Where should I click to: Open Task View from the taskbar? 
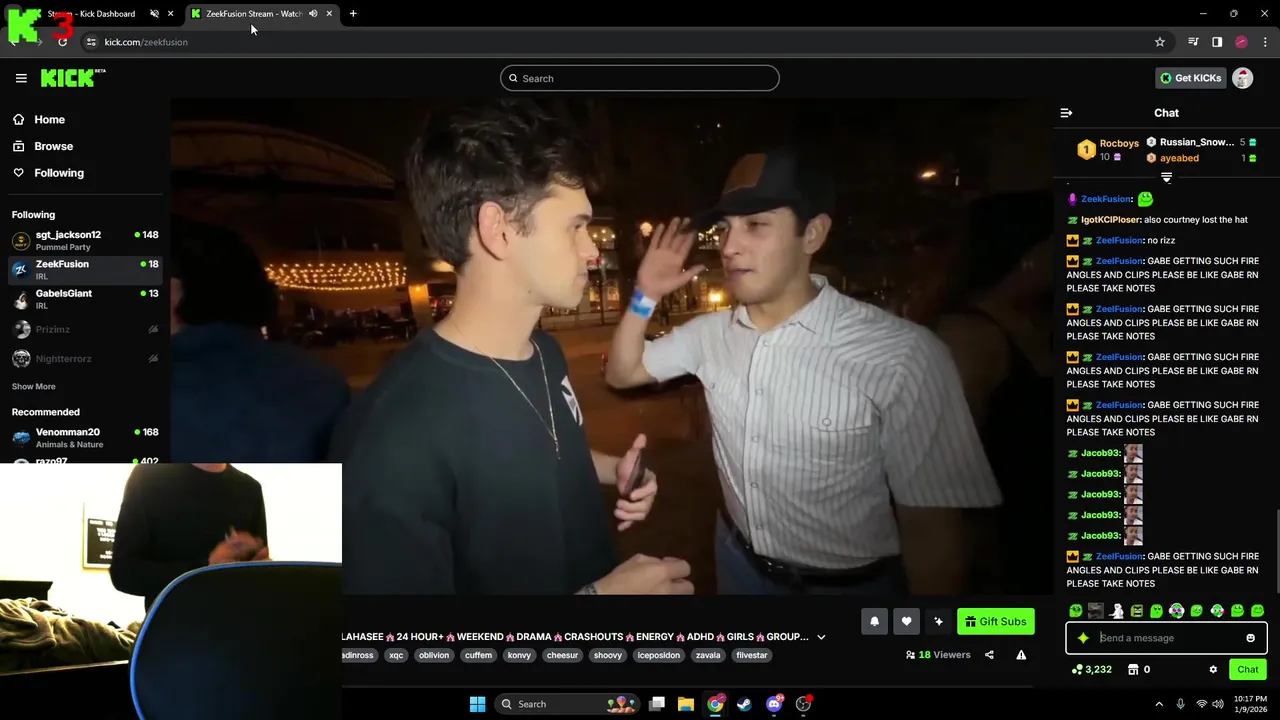pyautogui.click(x=657, y=704)
